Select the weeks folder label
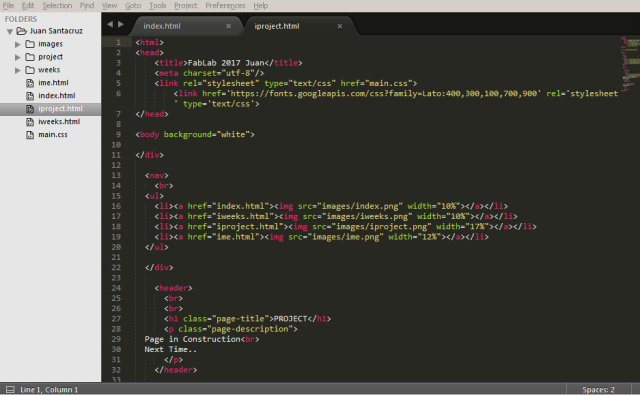640x395 pixels. [x=49, y=70]
